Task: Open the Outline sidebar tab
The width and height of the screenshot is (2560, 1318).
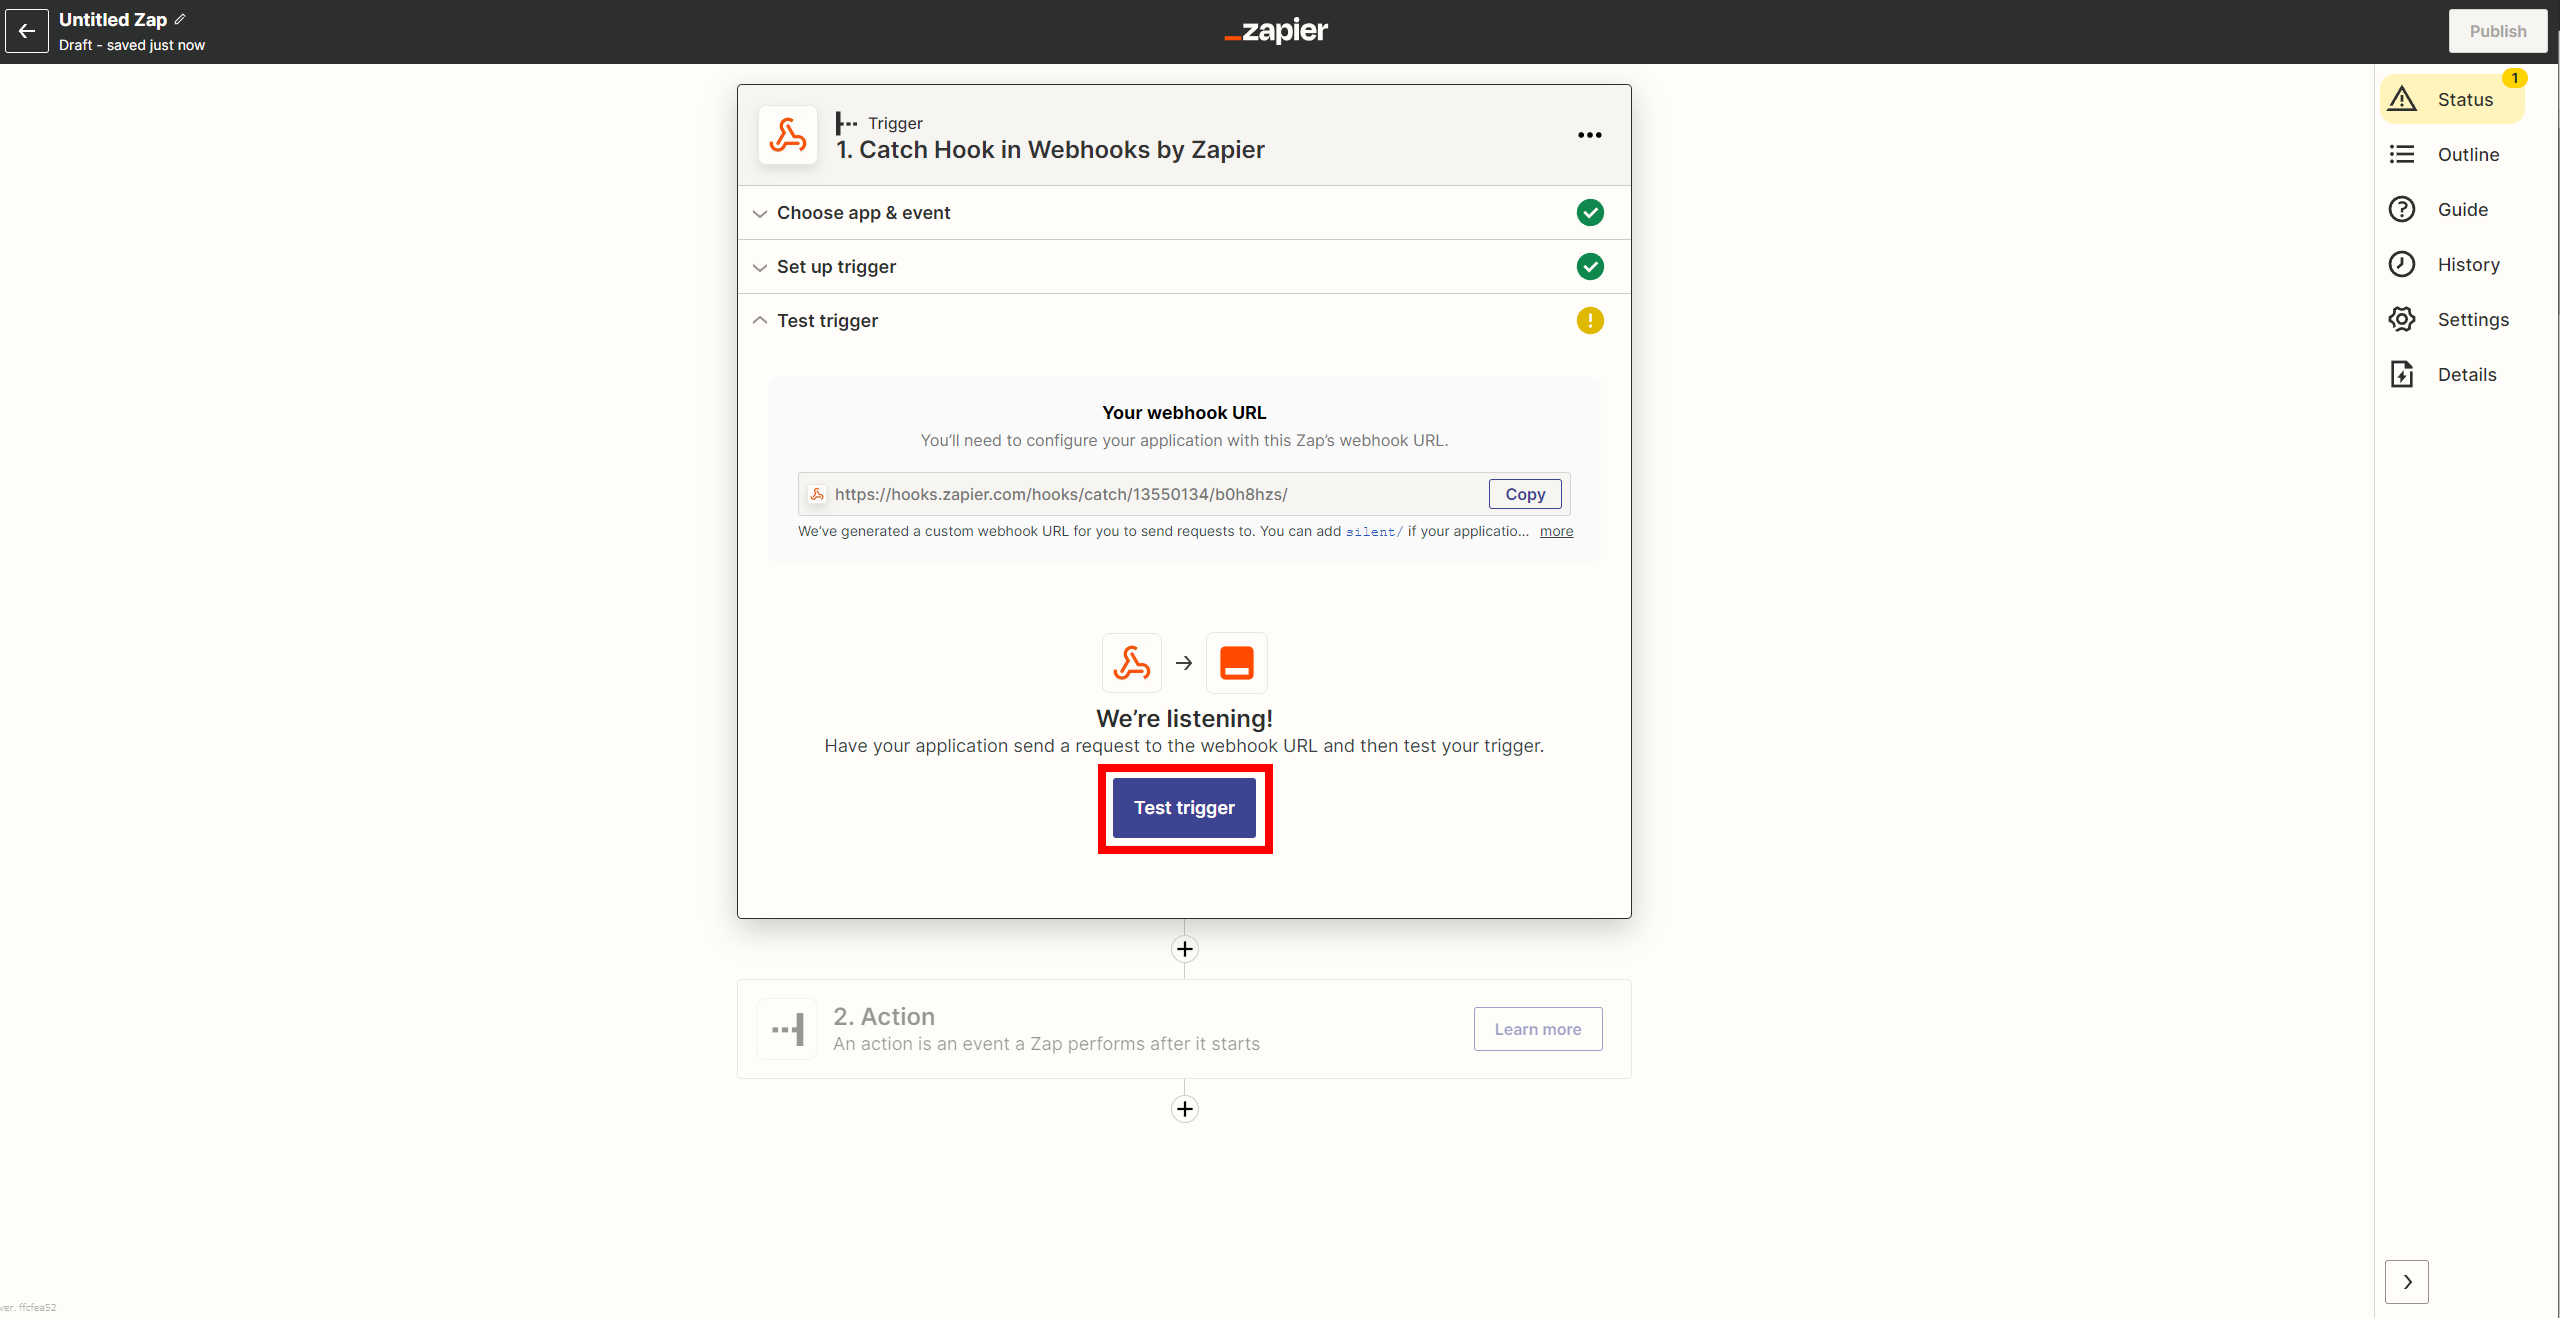Action: [2467, 154]
